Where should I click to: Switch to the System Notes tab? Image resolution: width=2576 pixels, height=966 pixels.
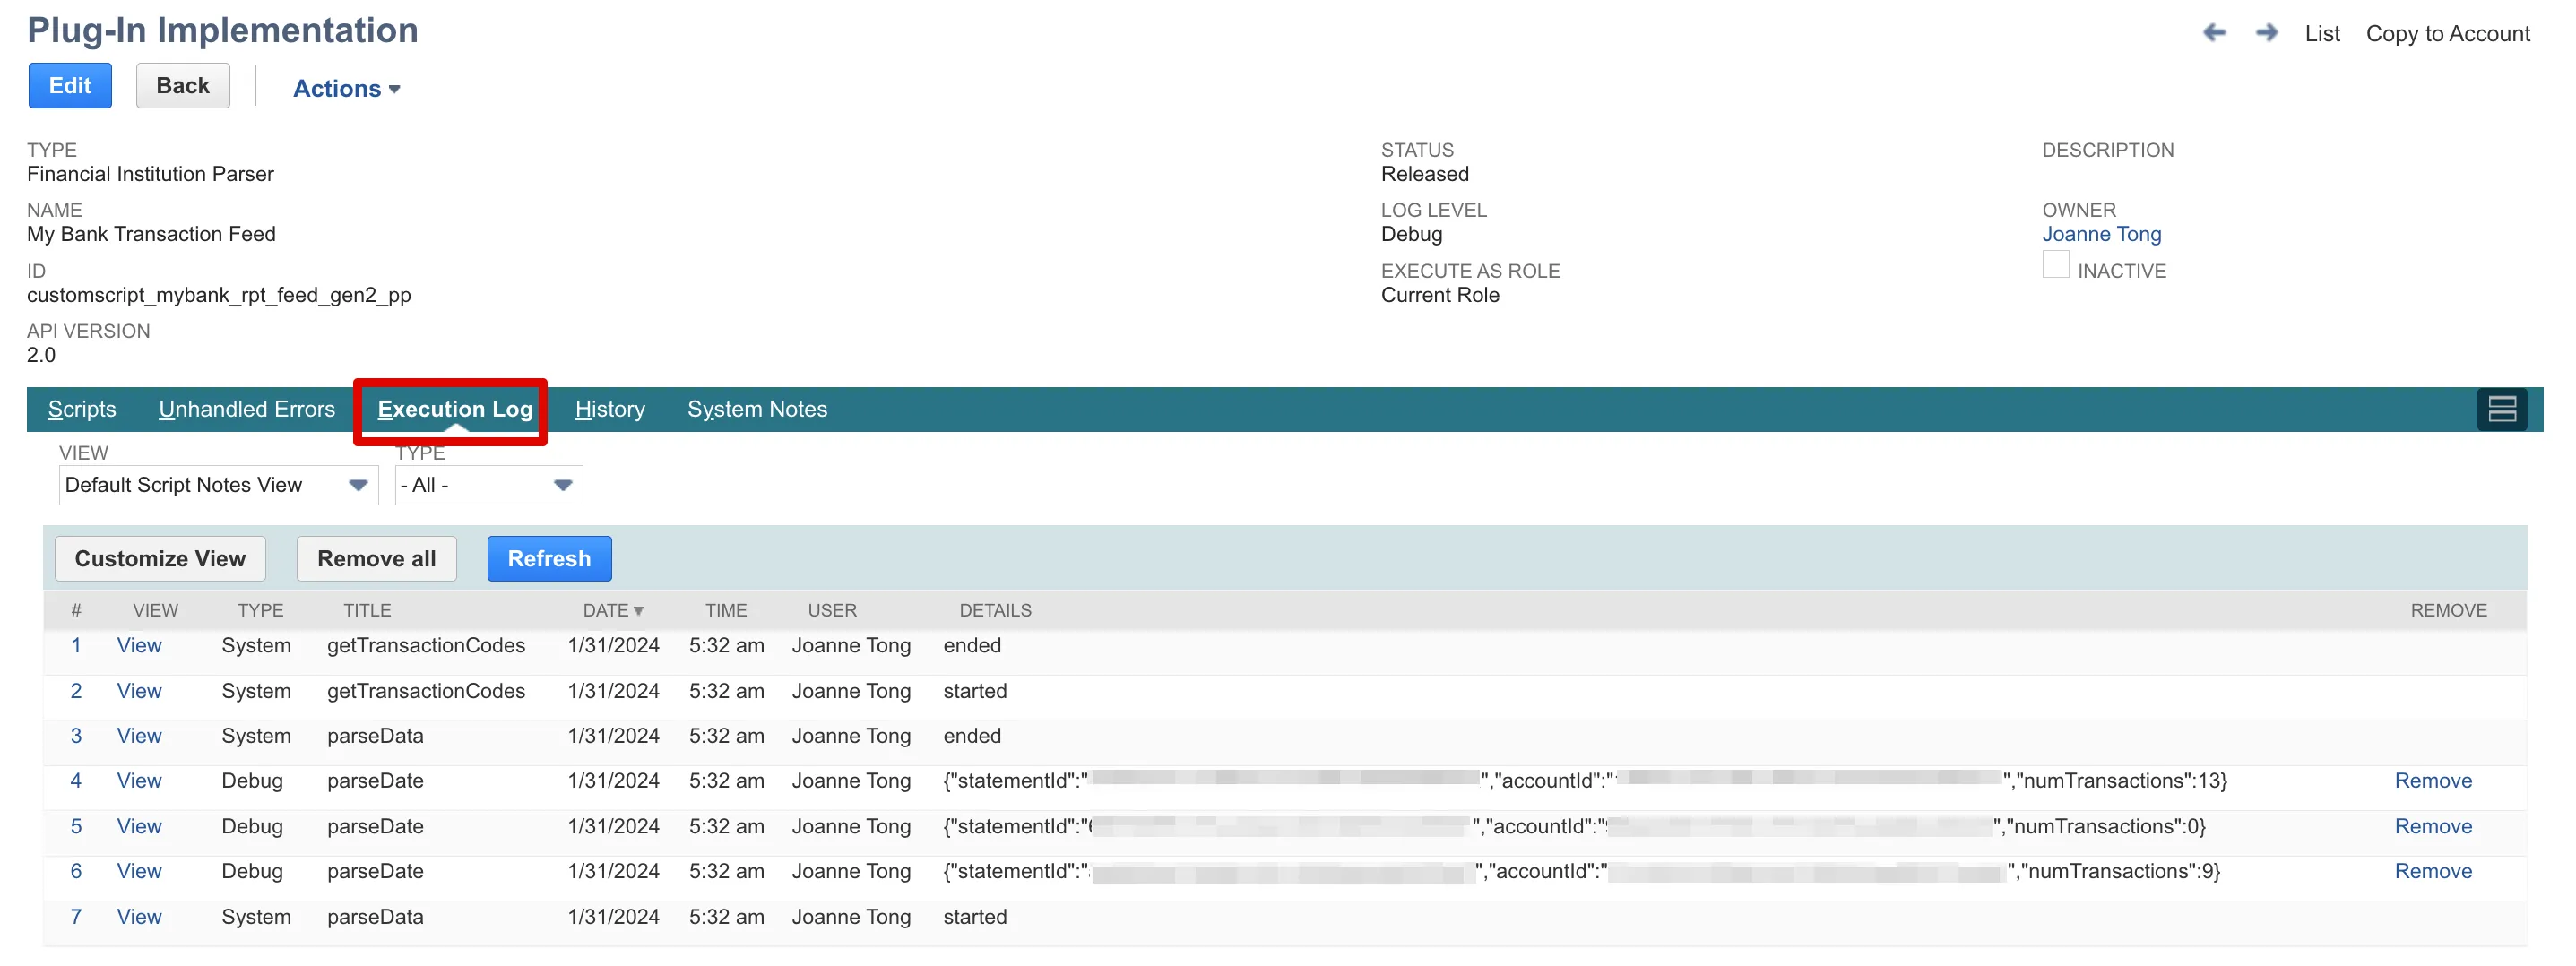[757, 409]
